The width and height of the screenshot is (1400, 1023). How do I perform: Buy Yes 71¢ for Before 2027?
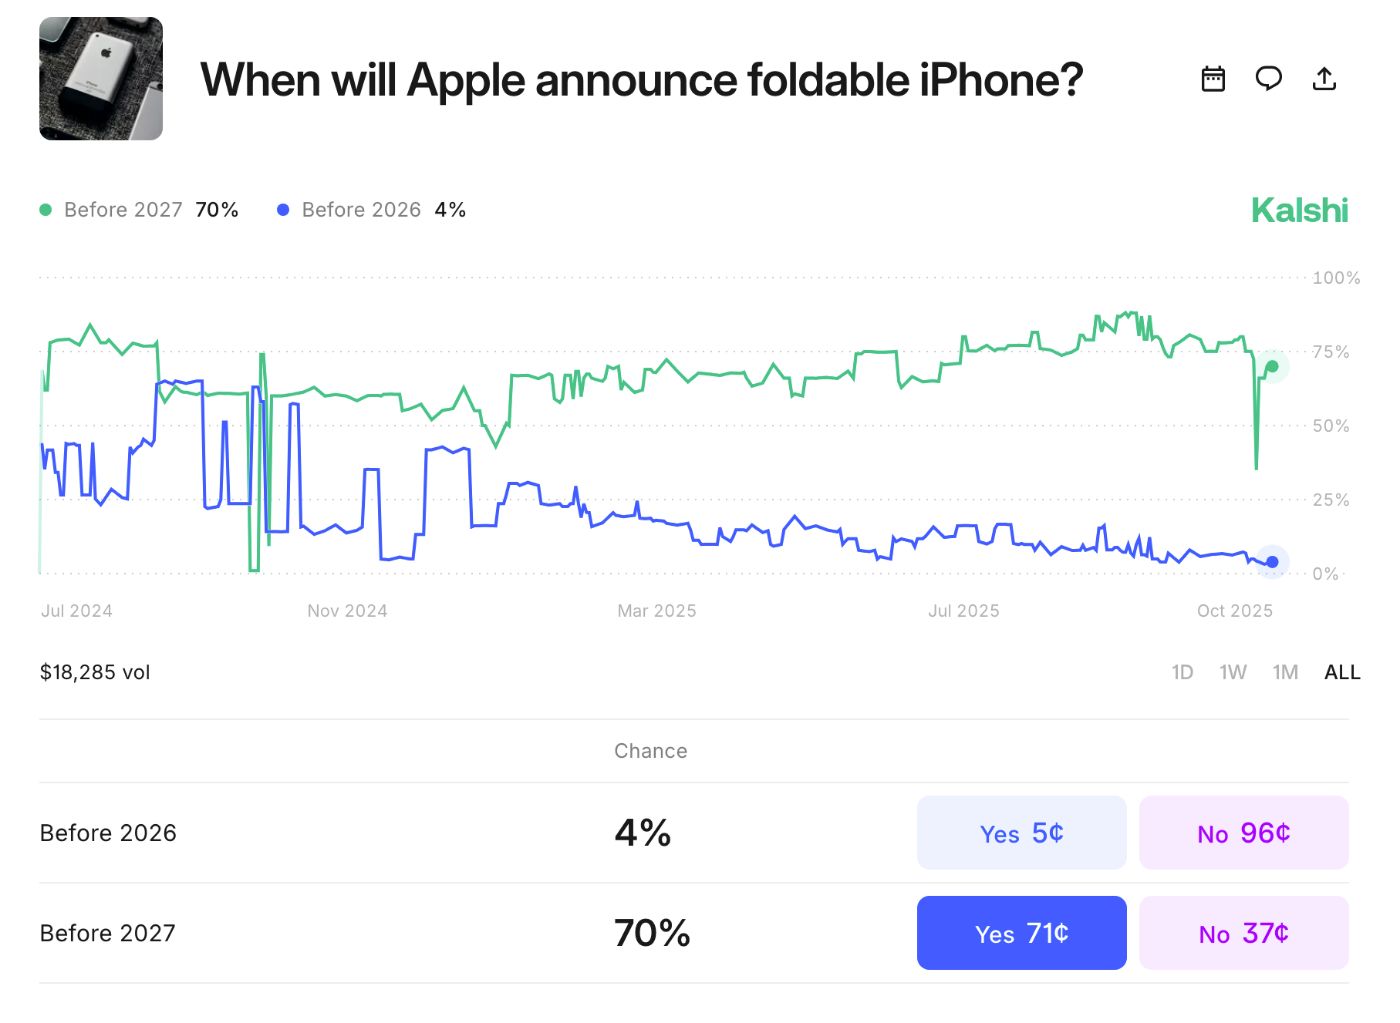pyautogui.click(x=1021, y=933)
